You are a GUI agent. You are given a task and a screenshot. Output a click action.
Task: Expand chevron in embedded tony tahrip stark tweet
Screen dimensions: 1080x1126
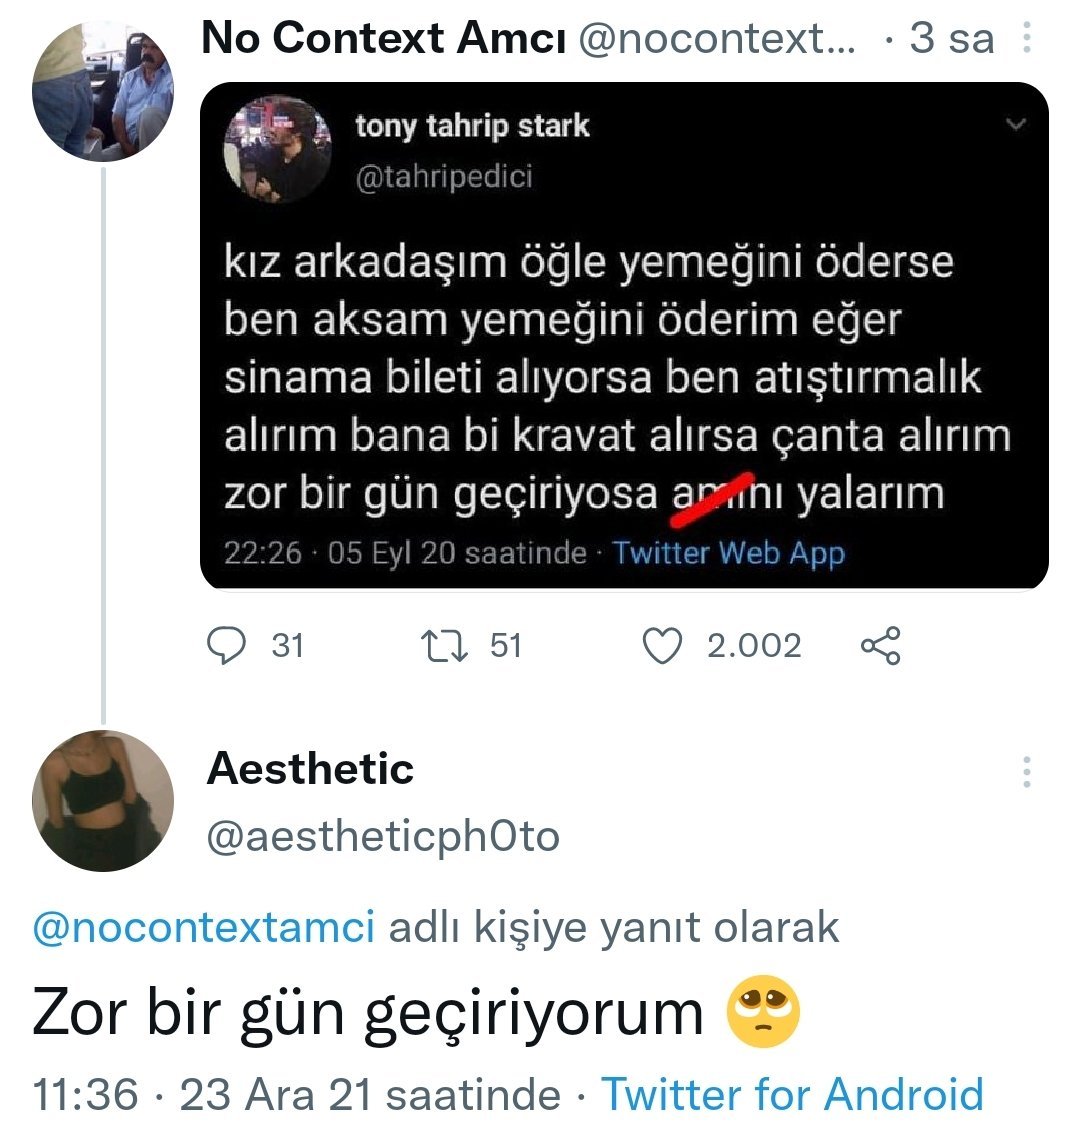1015,125
